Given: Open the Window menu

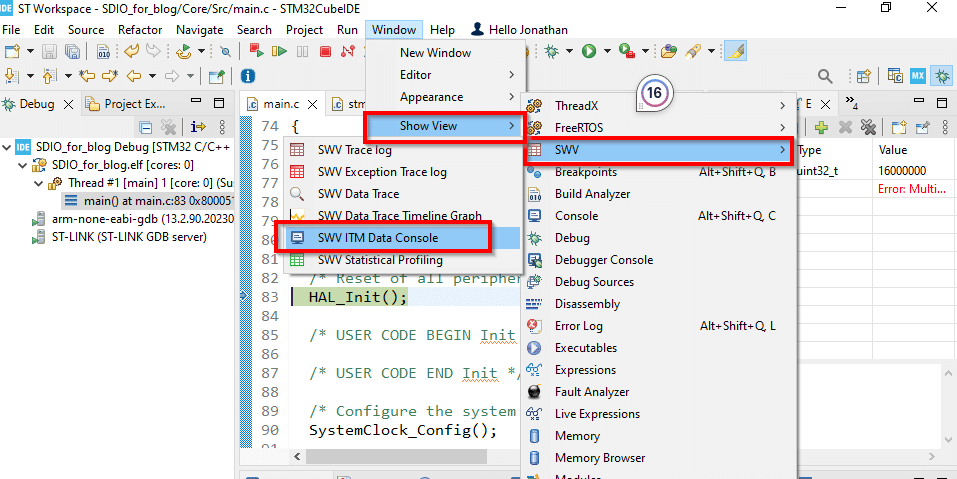Looking at the screenshot, I should tap(394, 30).
